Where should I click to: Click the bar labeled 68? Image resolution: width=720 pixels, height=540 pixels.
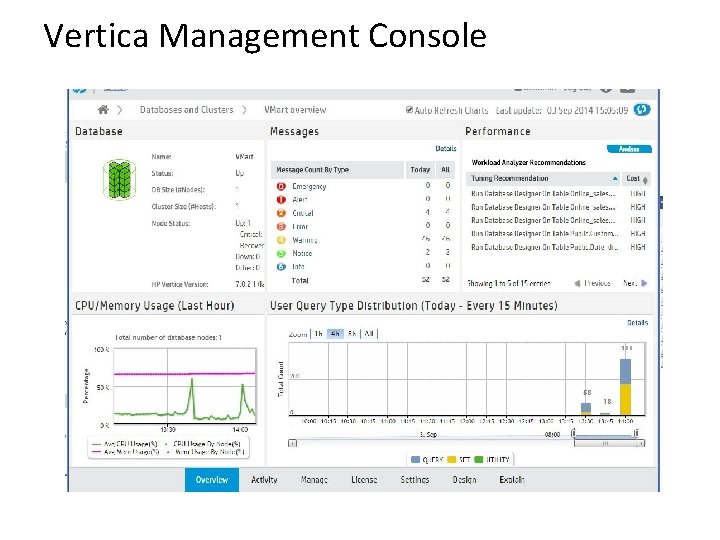[x=586, y=409]
